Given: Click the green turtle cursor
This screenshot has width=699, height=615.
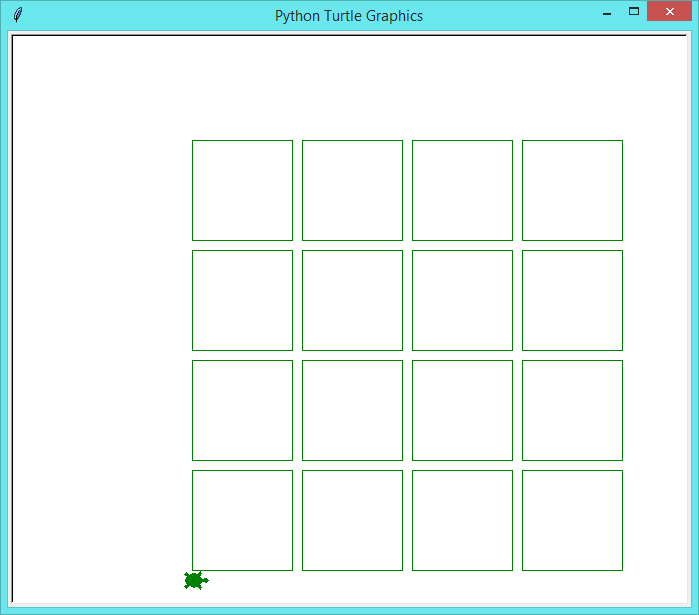Looking at the screenshot, I should coord(195,580).
